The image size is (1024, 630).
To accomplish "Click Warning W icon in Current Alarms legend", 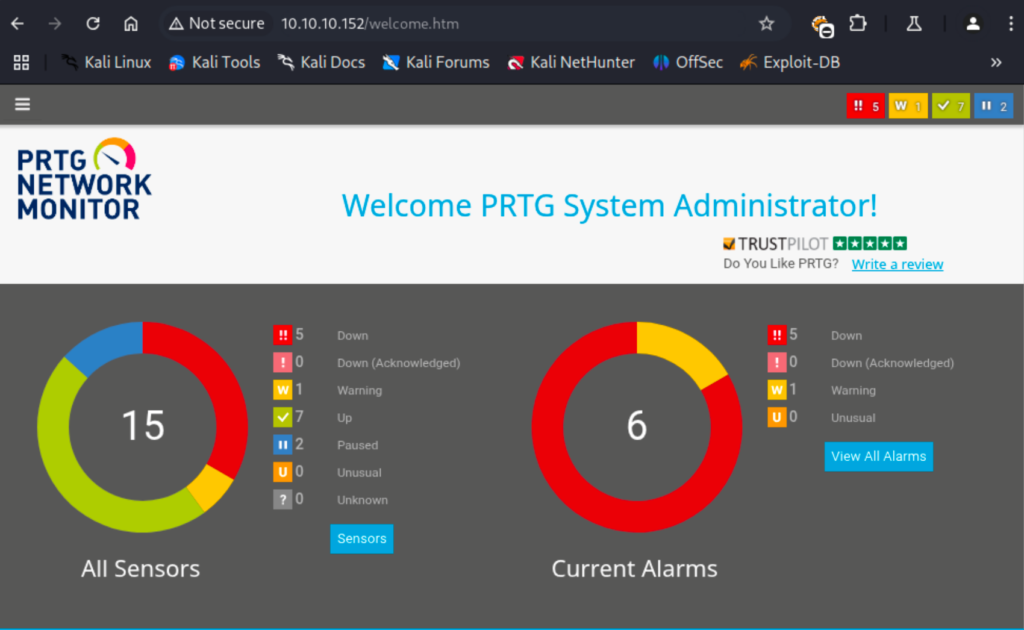I will 776,390.
